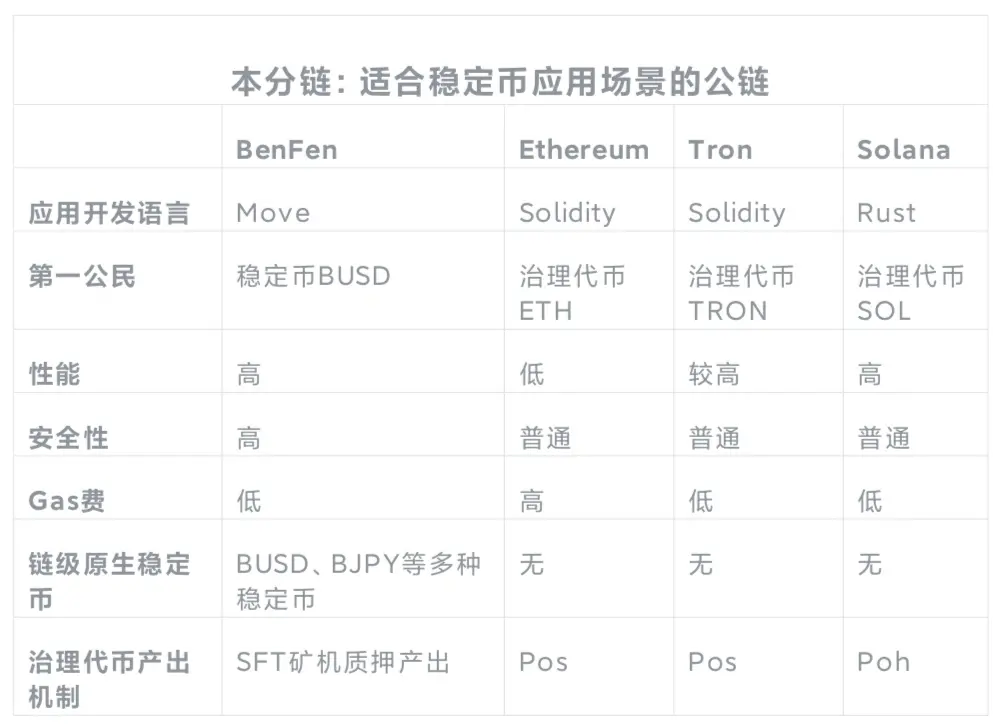The width and height of the screenshot is (1000, 728).
Task: Select the 治理代币产出机制 row label
Action: [x=109, y=679]
